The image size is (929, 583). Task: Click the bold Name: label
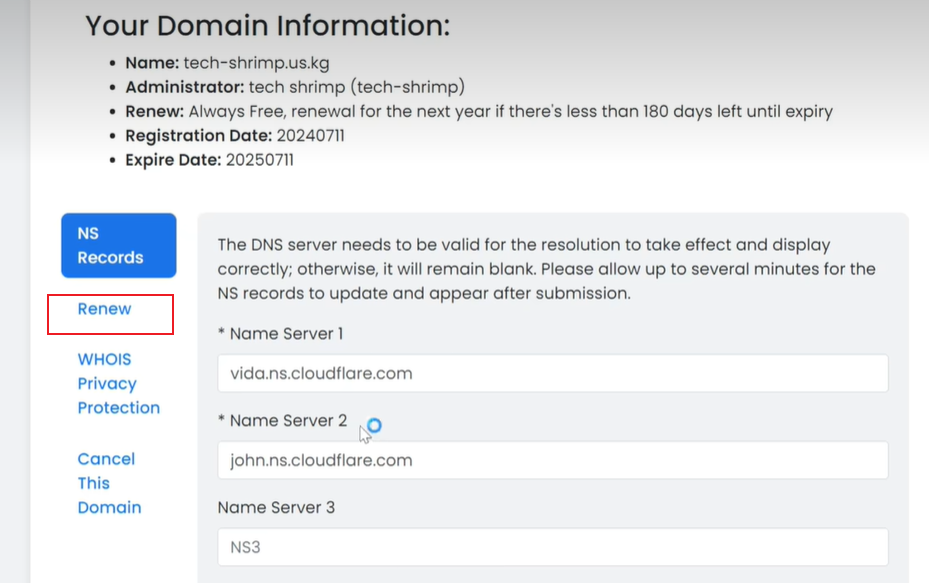(152, 63)
